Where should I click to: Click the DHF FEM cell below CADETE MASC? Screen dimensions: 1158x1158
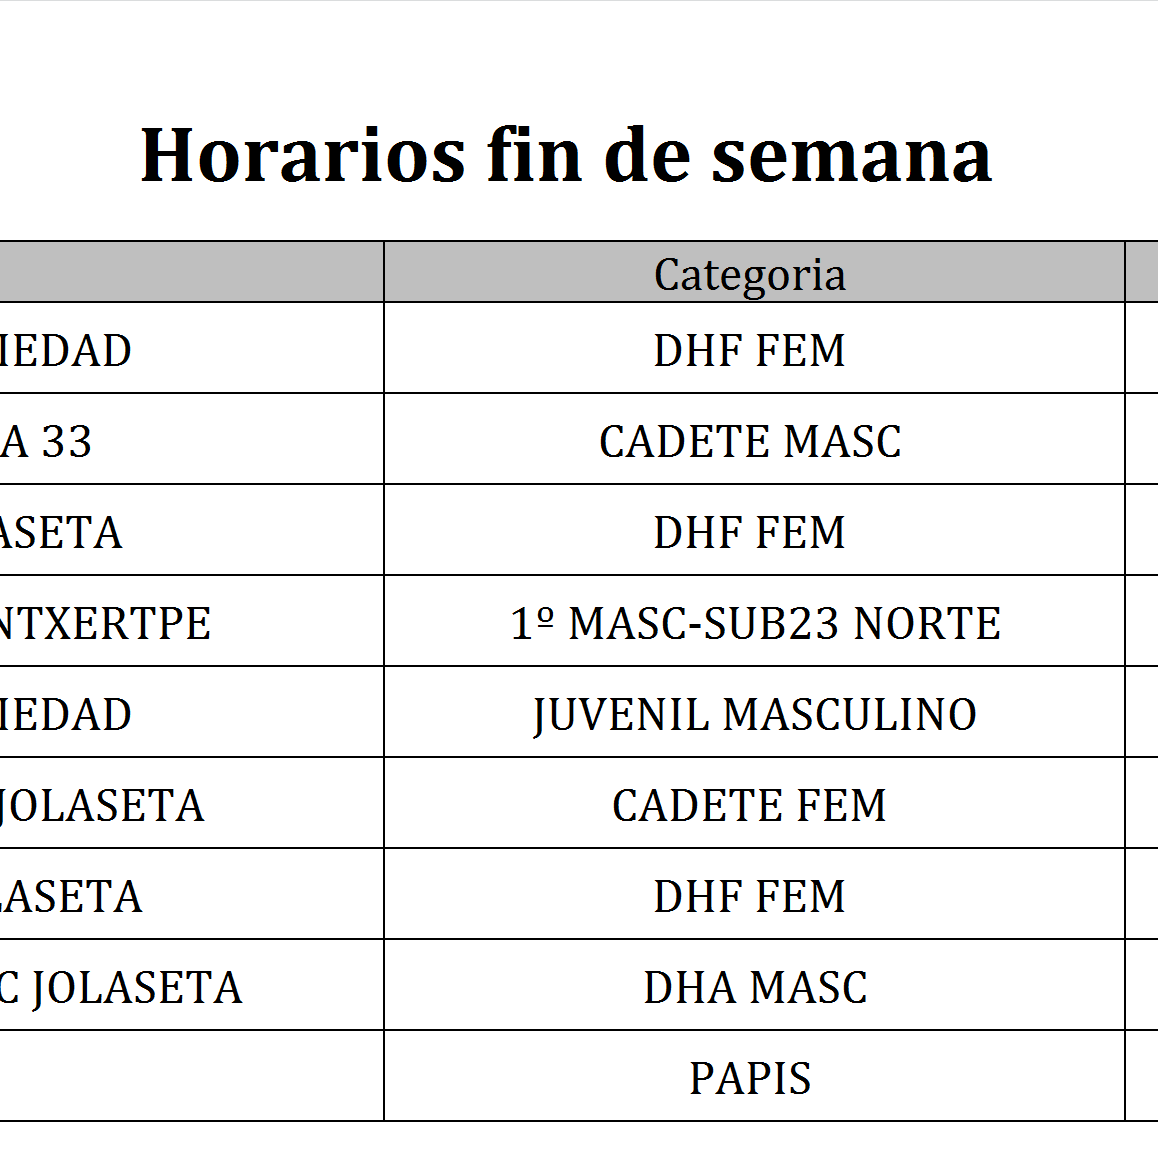pyautogui.click(x=750, y=532)
